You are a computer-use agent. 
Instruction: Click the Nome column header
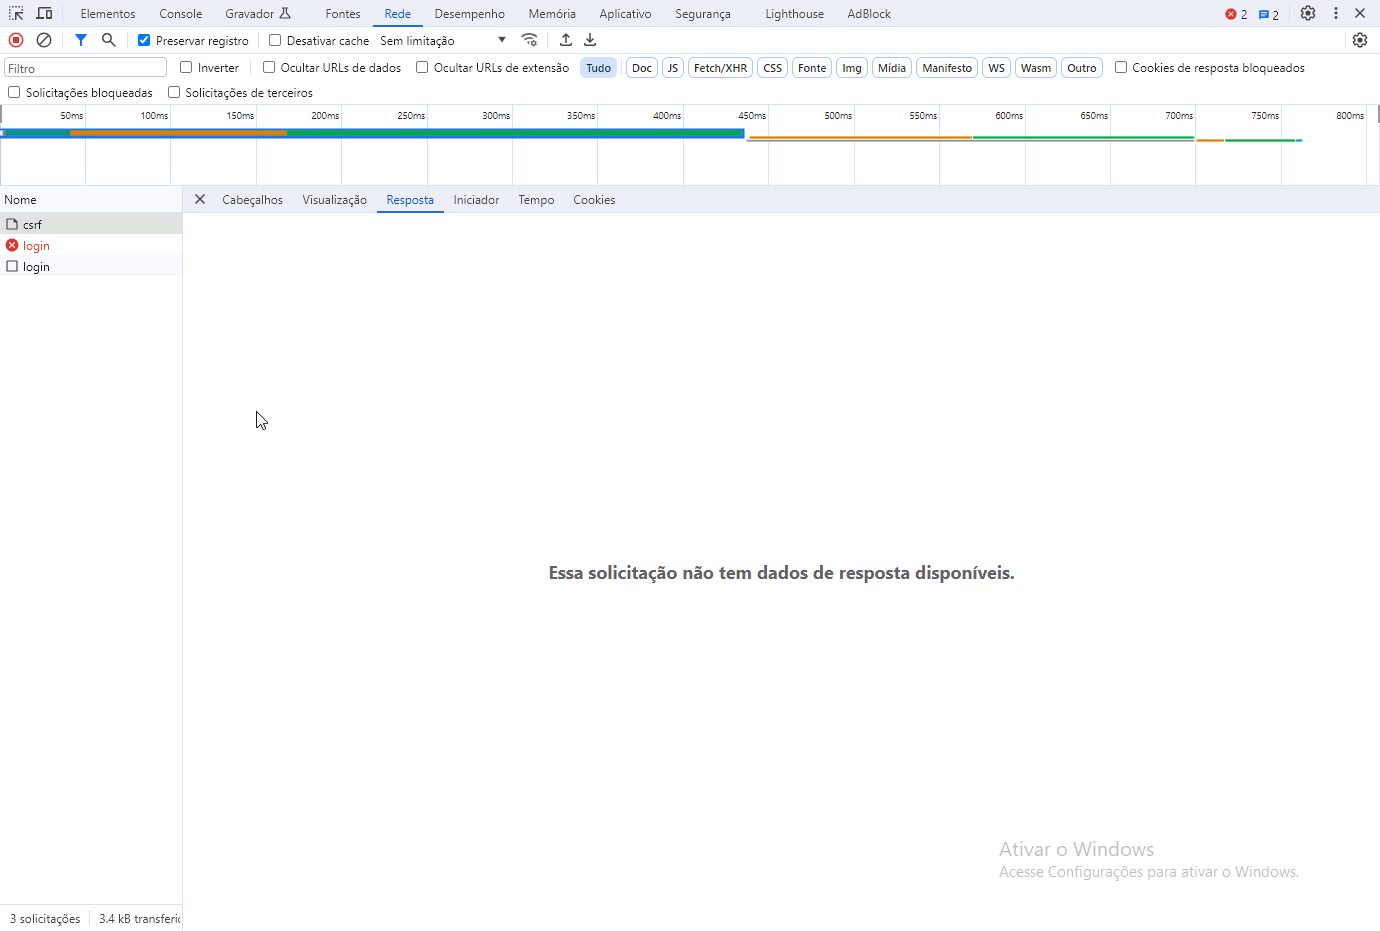click(x=91, y=200)
